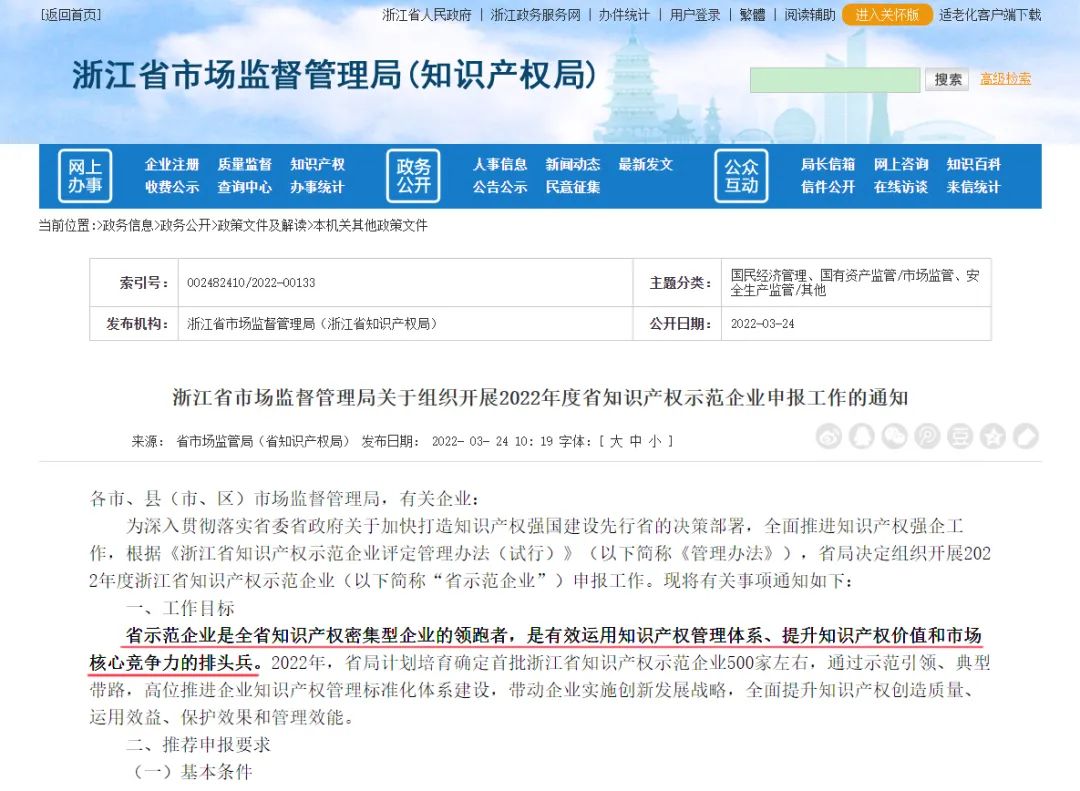Click the rightmost share icon beside Qzone
The height and width of the screenshot is (791, 1080).
1025,436
